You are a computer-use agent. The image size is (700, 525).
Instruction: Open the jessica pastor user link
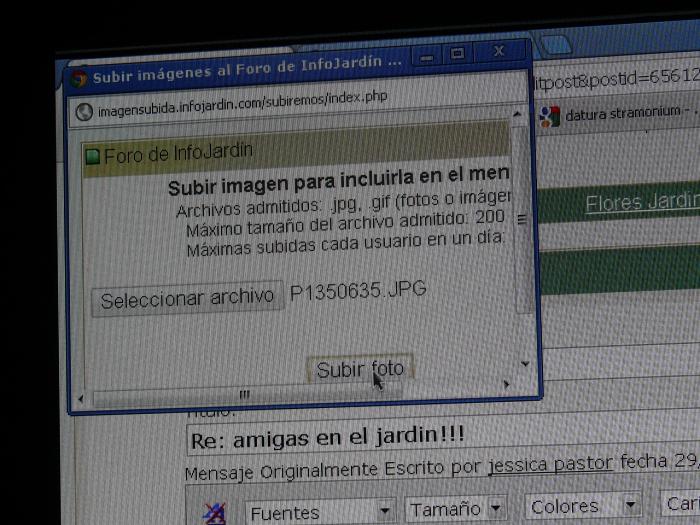tap(550, 465)
